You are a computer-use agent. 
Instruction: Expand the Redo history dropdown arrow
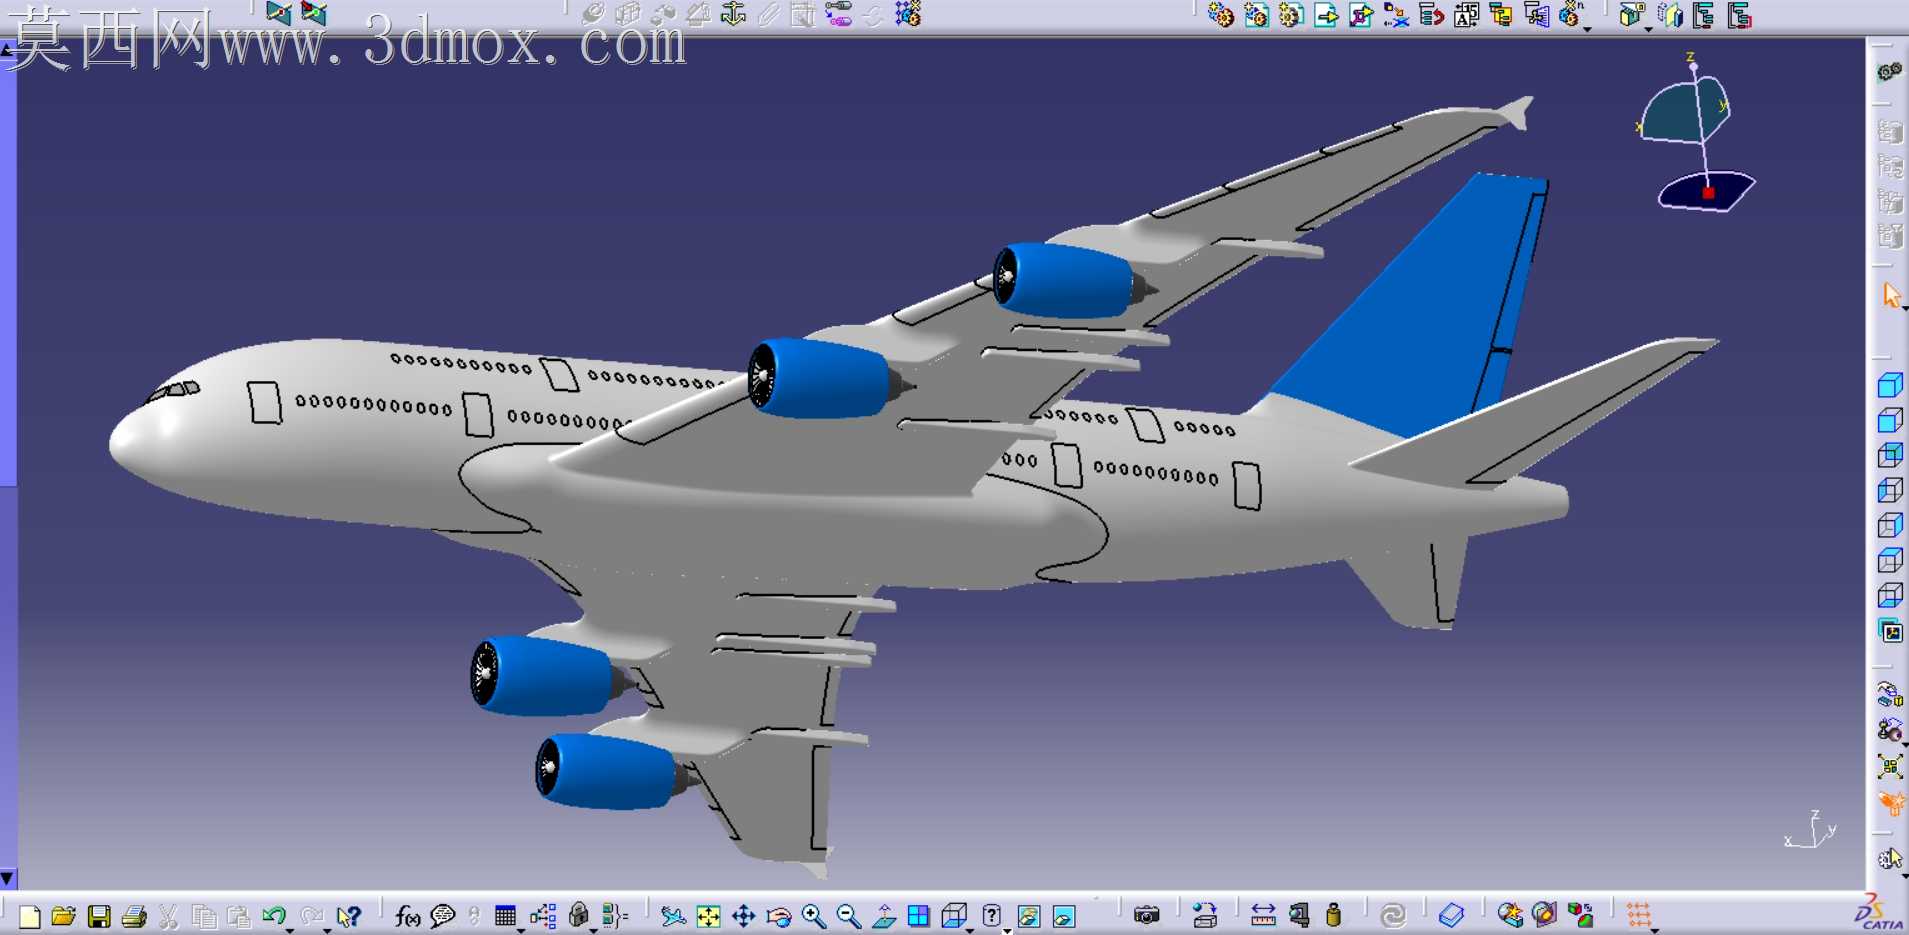point(326,929)
